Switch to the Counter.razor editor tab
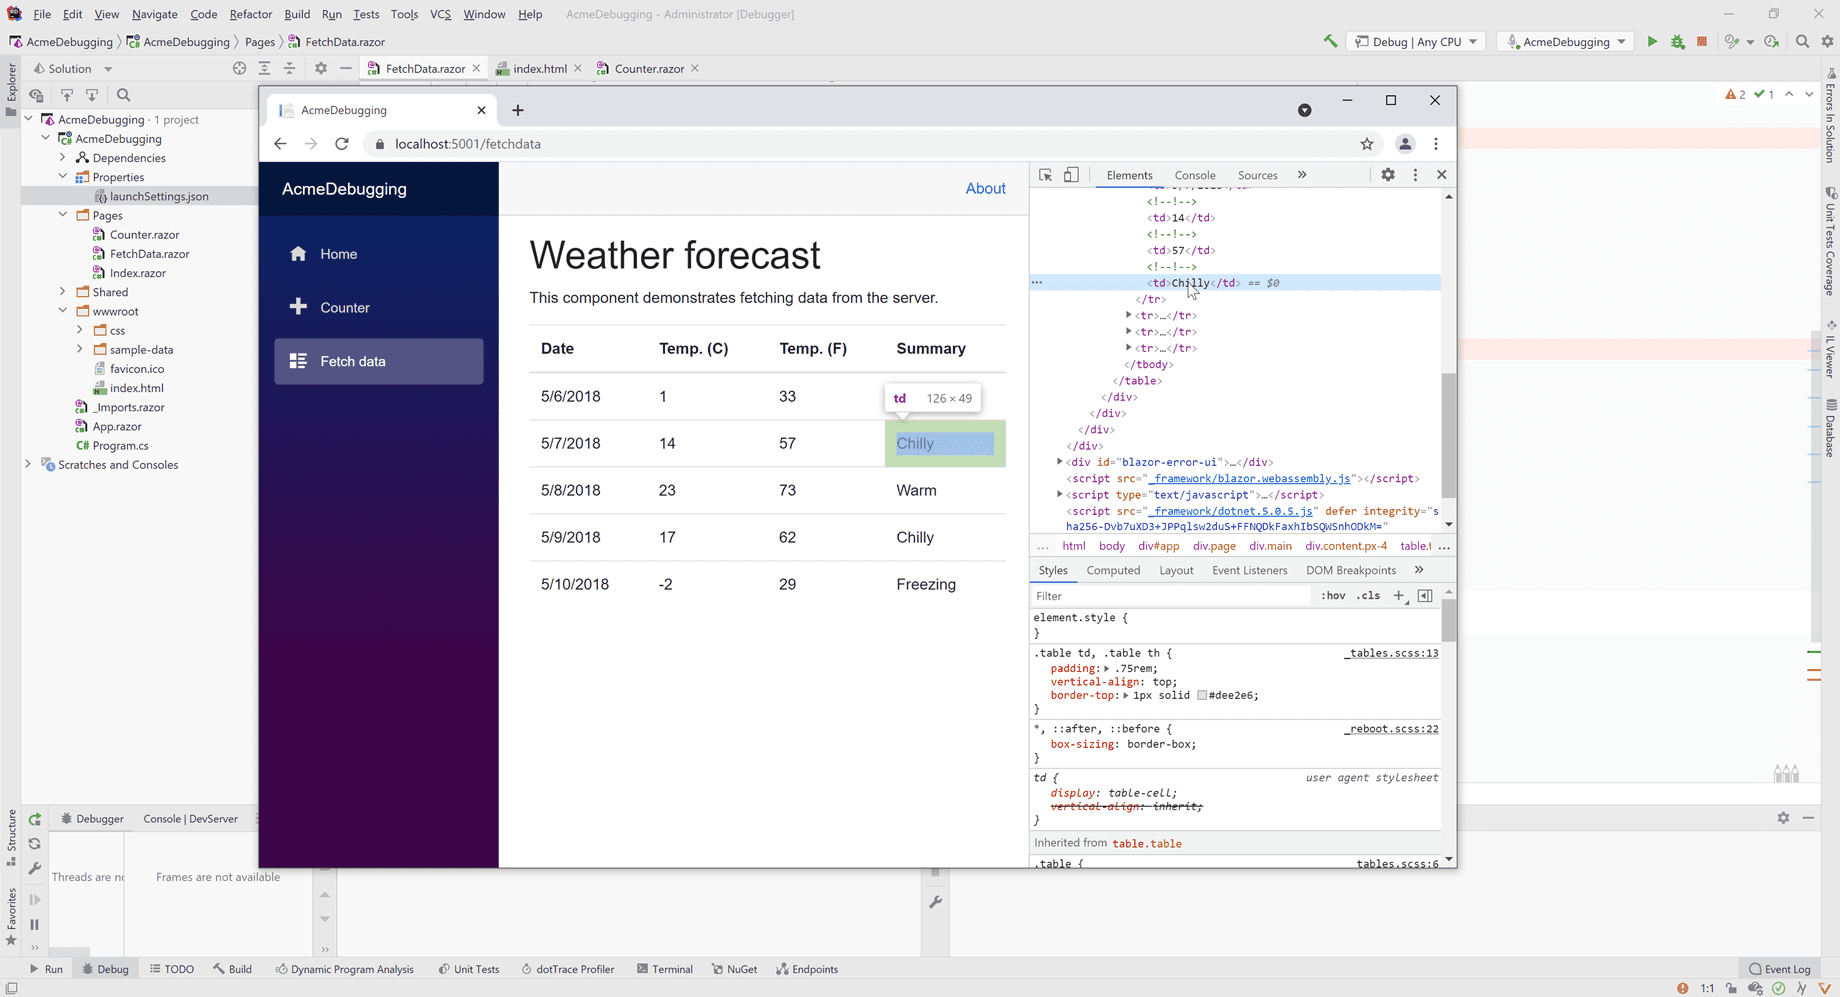Image resolution: width=1840 pixels, height=997 pixels. pos(649,68)
